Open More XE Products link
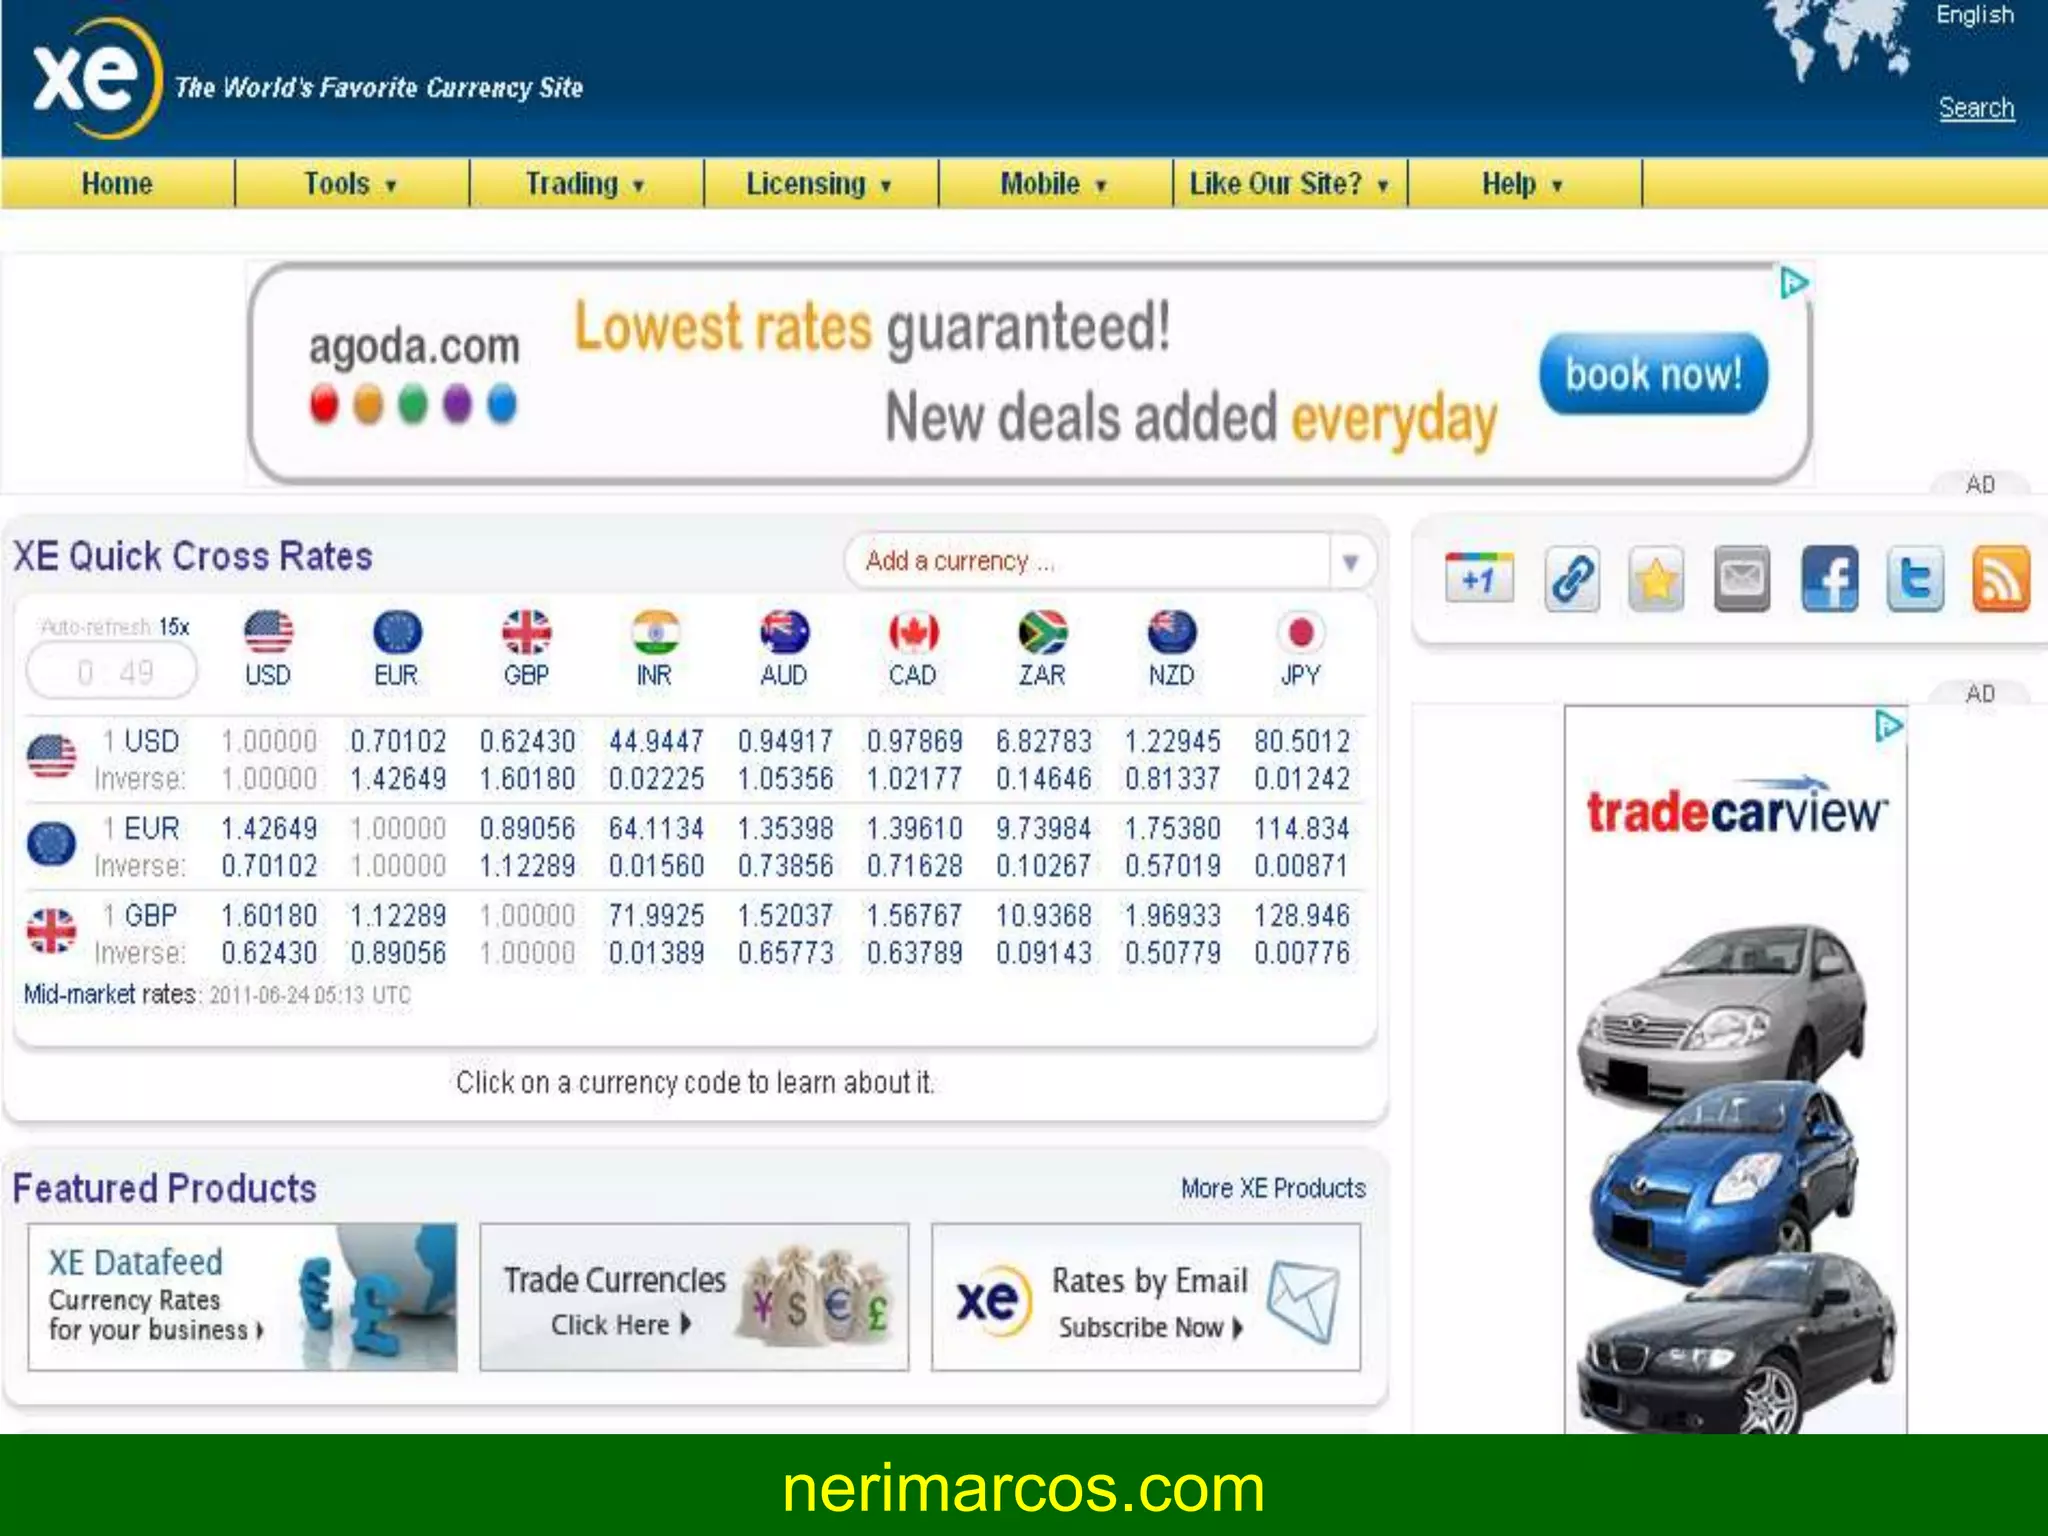This screenshot has width=2048, height=1536. tap(1272, 1188)
